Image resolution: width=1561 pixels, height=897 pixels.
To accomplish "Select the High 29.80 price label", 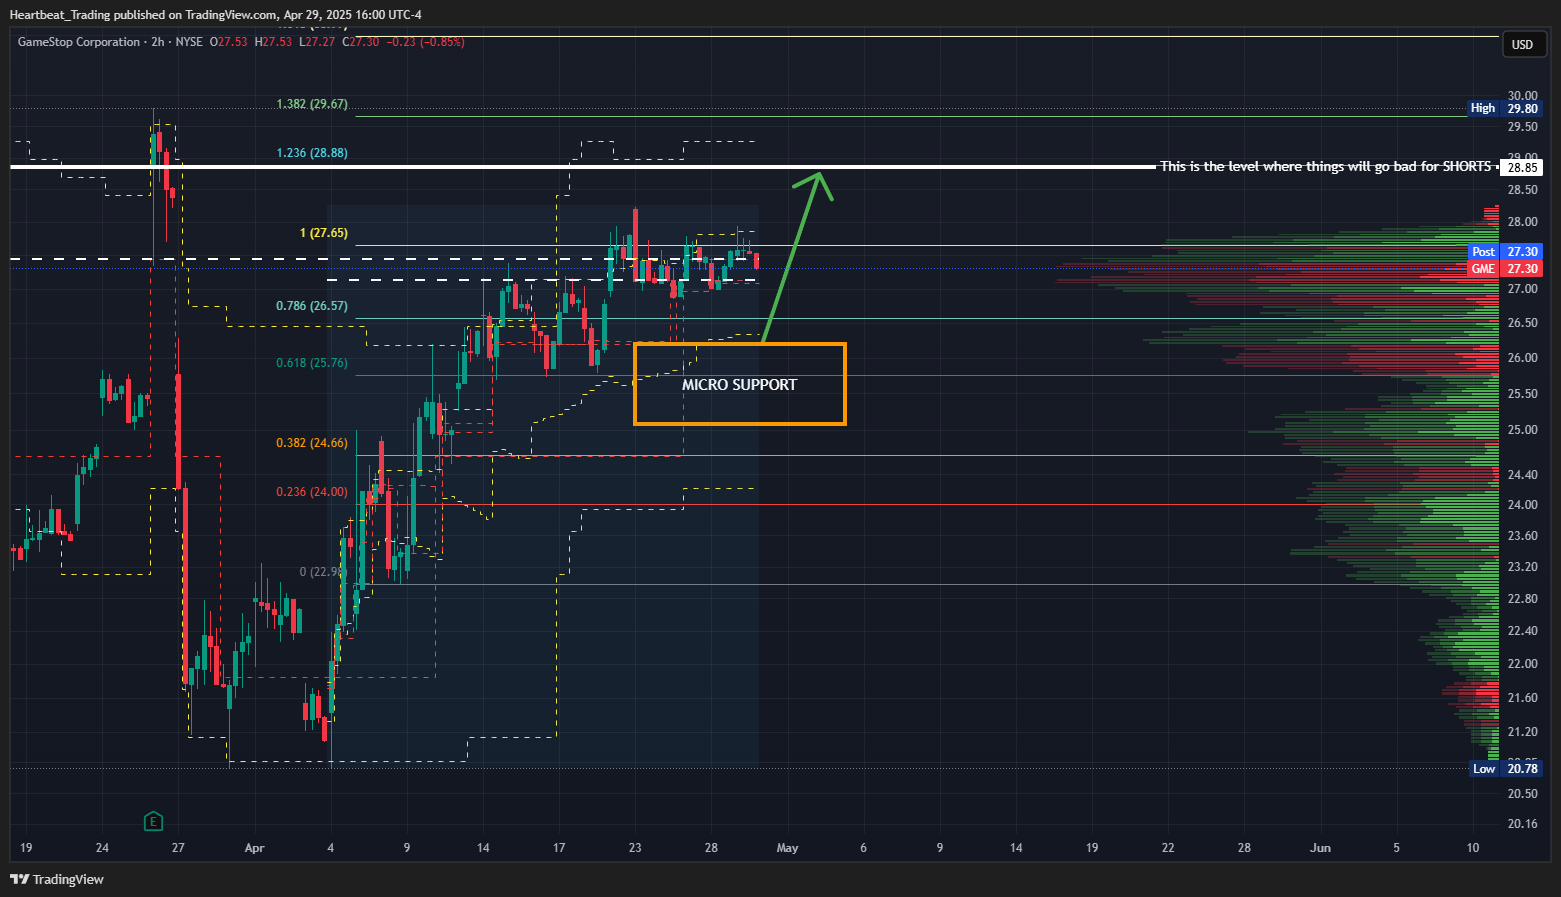I will click(1505, 108).
